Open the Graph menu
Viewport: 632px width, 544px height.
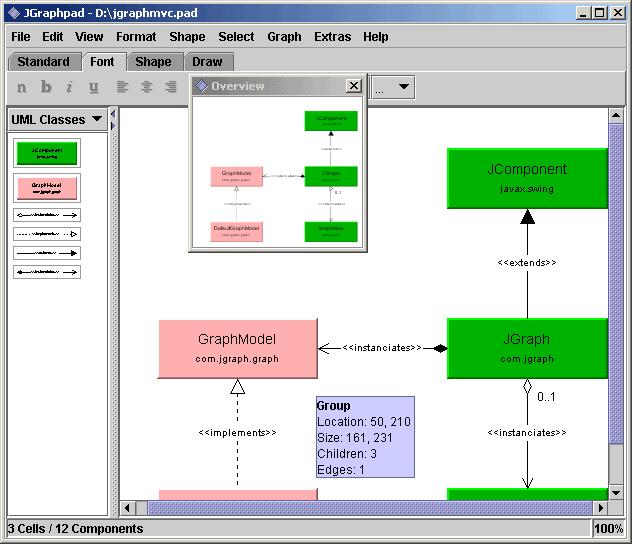tap(284, 37)
